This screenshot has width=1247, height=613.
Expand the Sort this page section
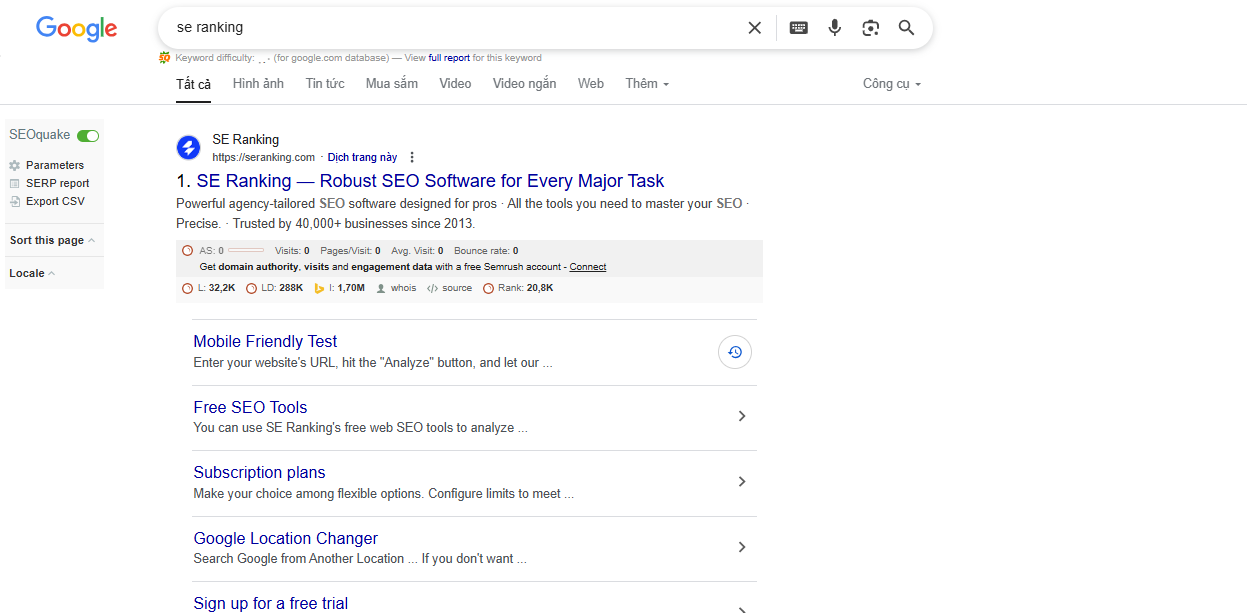point(52,240)
